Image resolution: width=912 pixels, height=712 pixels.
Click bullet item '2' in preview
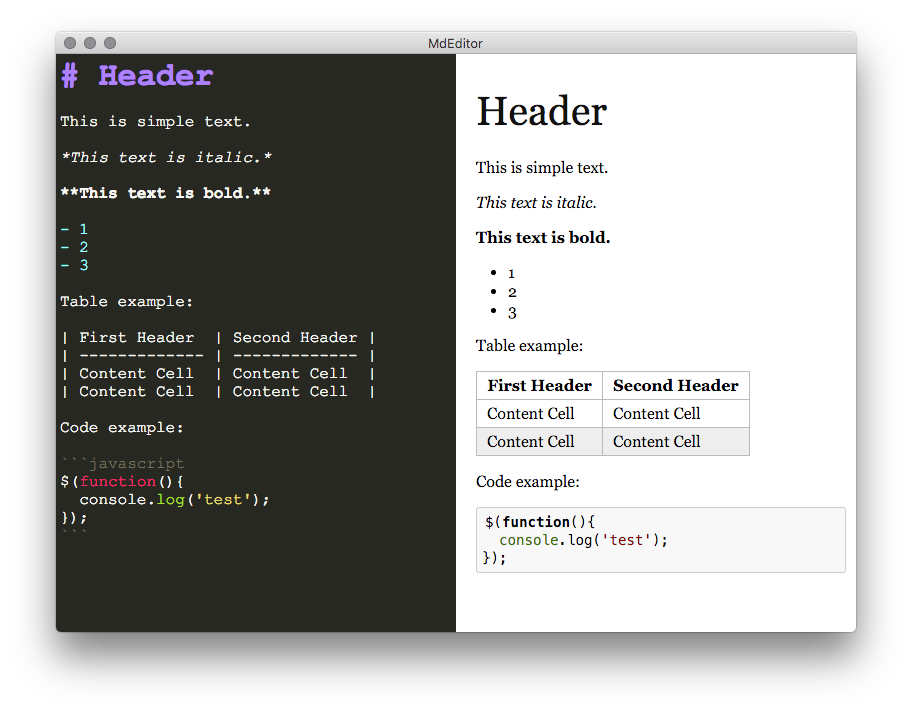[512, 293]
